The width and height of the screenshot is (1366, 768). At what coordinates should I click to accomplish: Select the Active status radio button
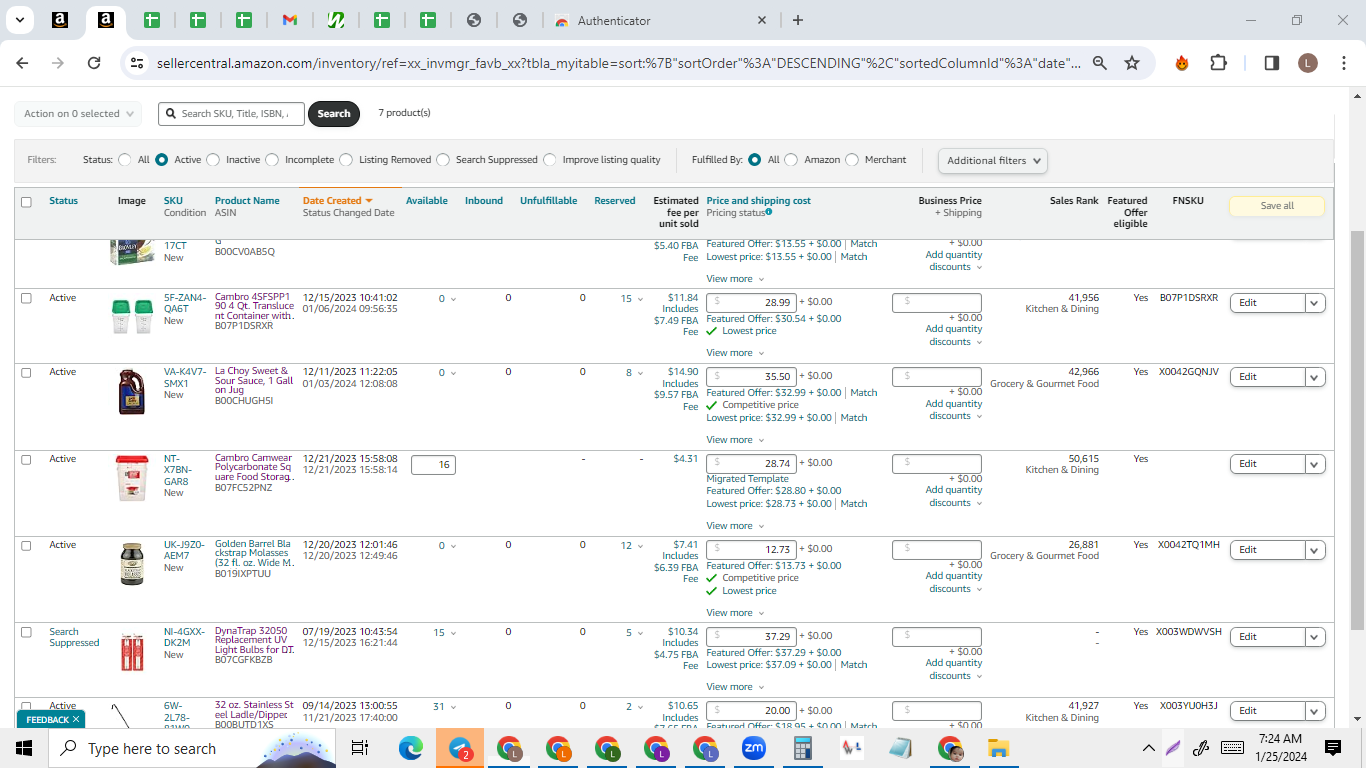(161, 160)
